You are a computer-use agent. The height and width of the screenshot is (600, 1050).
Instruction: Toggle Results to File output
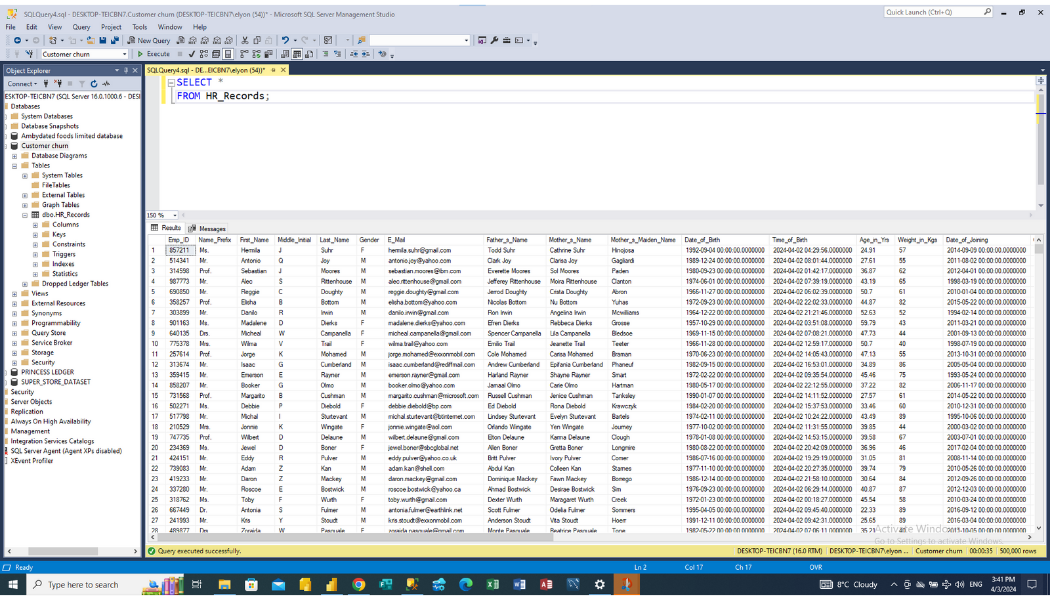point(308,52)
